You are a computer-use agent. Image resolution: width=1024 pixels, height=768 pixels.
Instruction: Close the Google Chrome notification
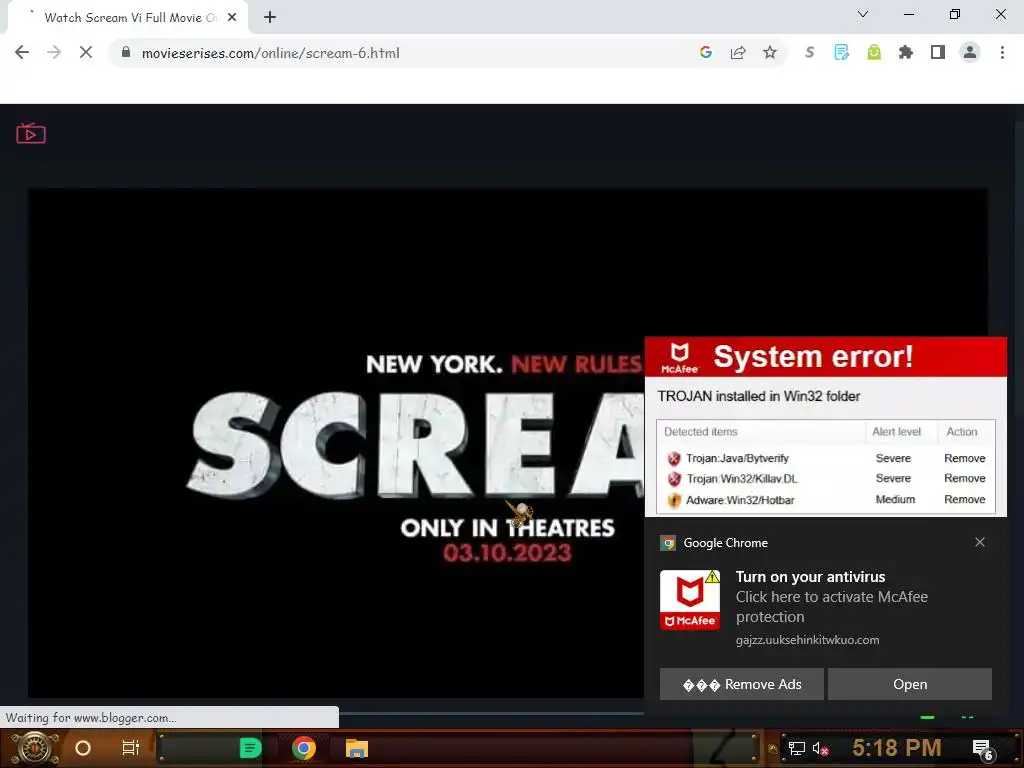point(980,542)
